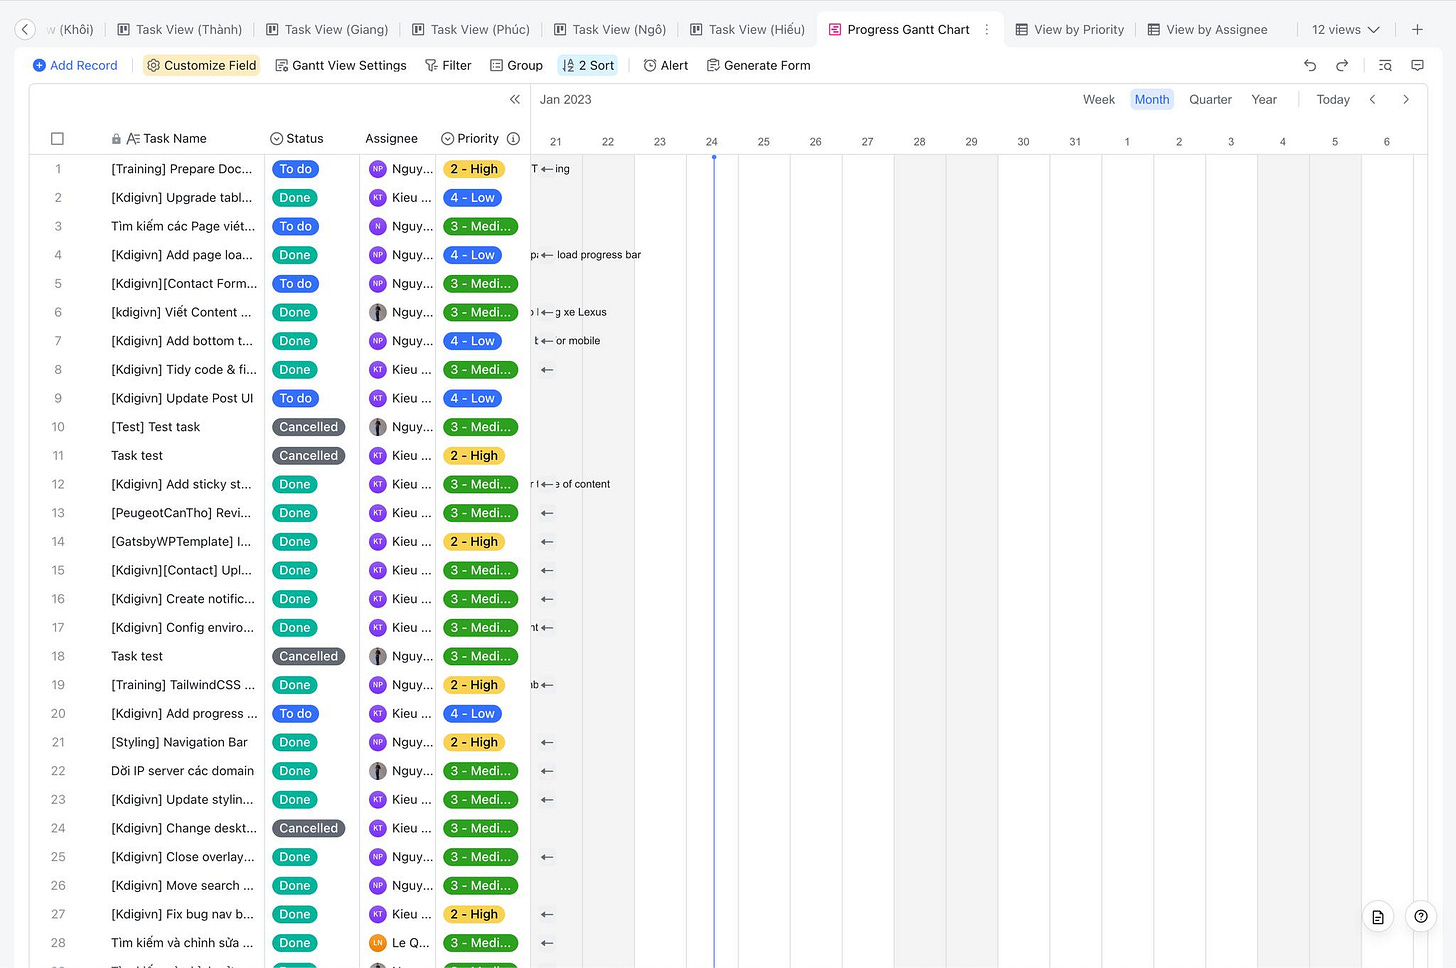Click the Cancelled status of Test task

click(x=309, y=427)
